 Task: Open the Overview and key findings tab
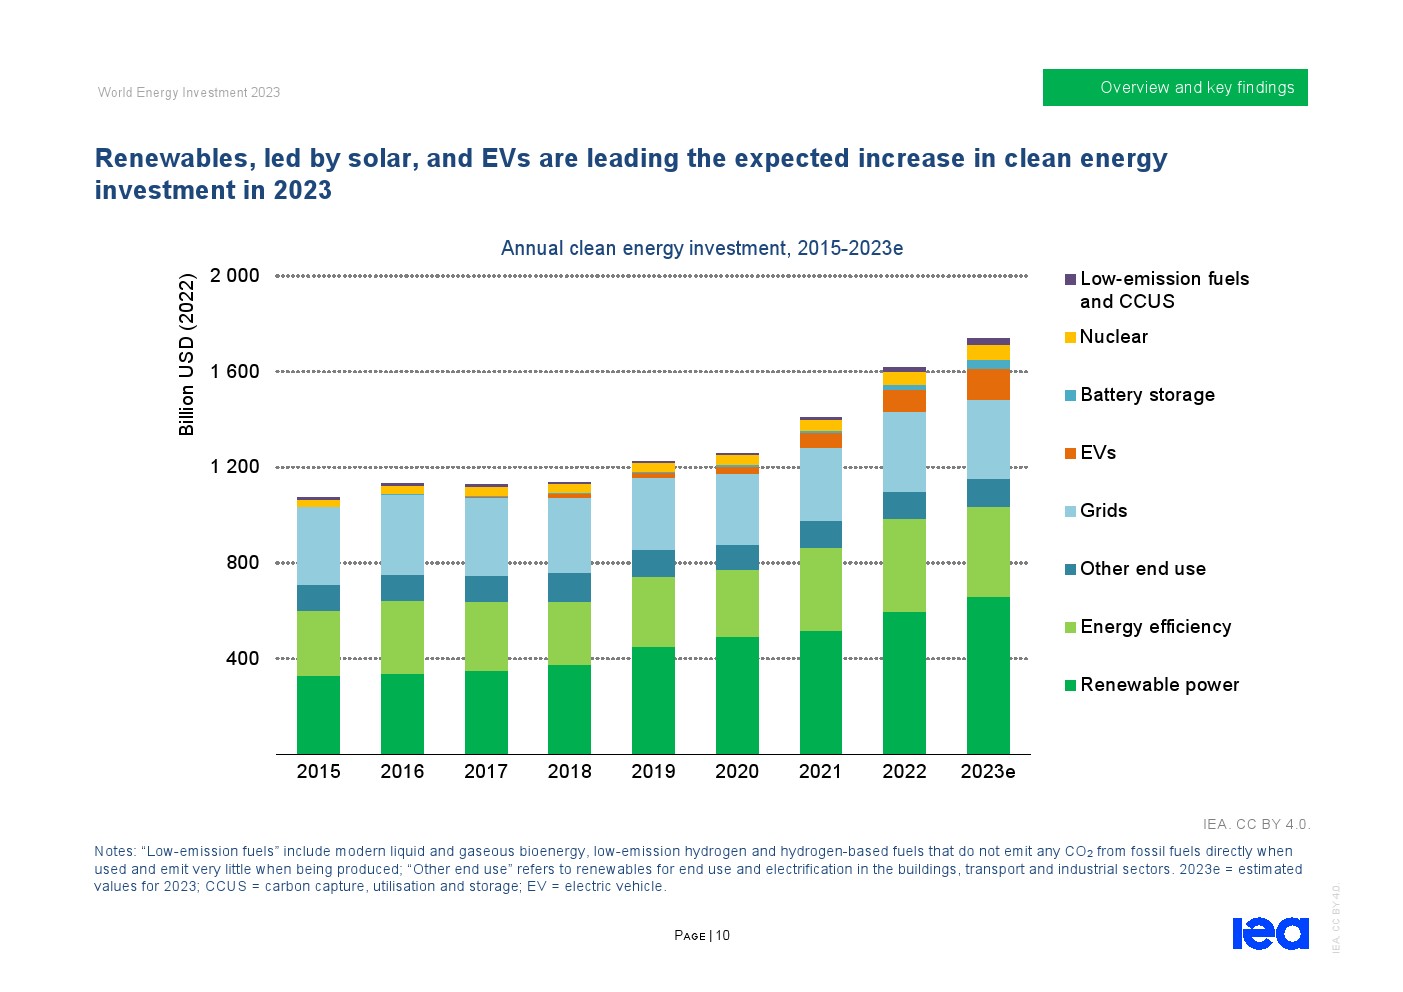pos(1175,87)
